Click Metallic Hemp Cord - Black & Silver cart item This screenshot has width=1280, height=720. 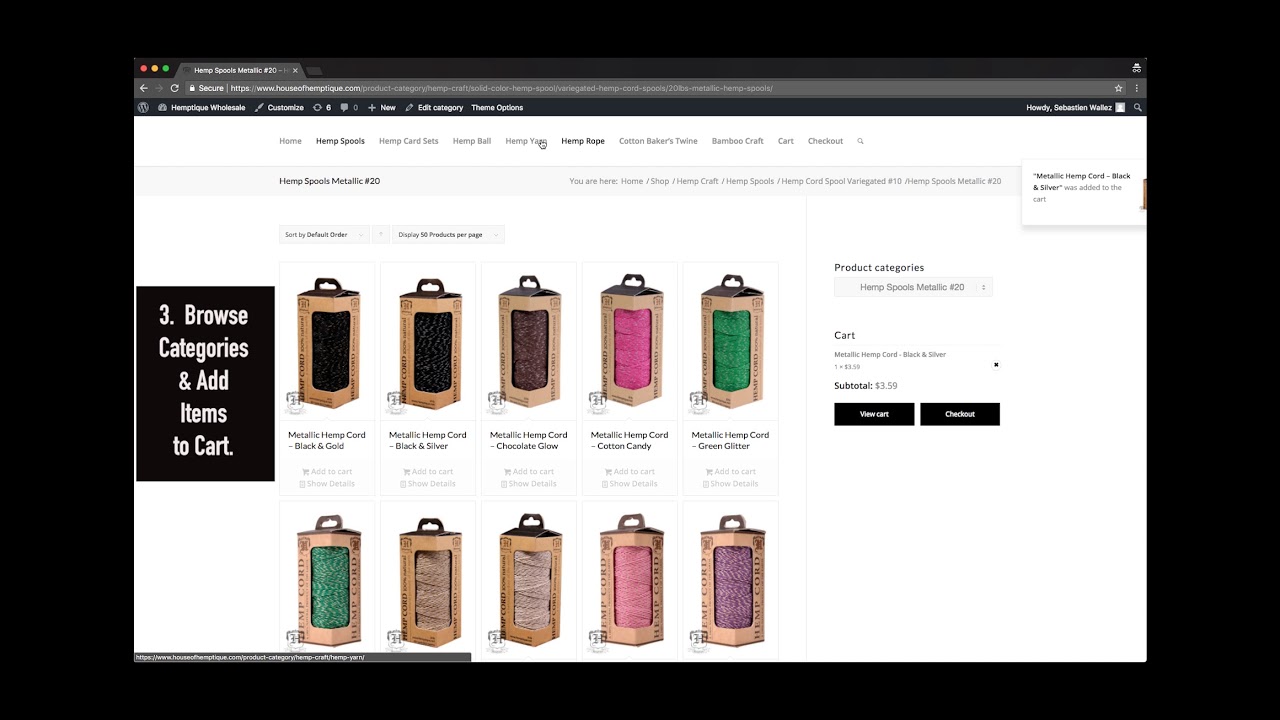(890, 354)
